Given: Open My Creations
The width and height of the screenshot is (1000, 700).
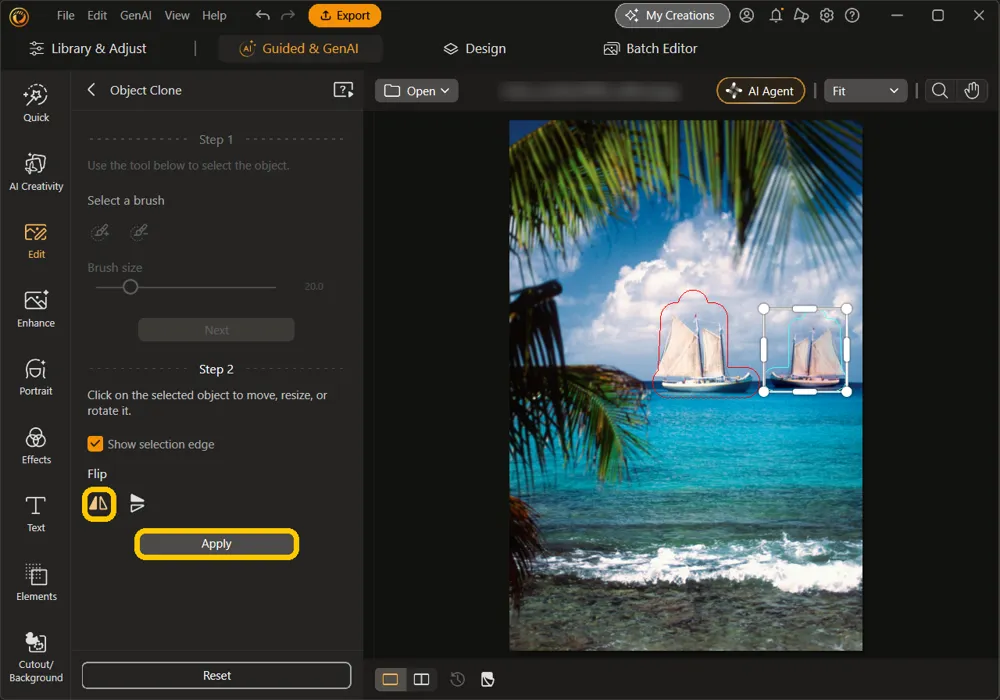Looking at the screenshot, I should 672,15.
